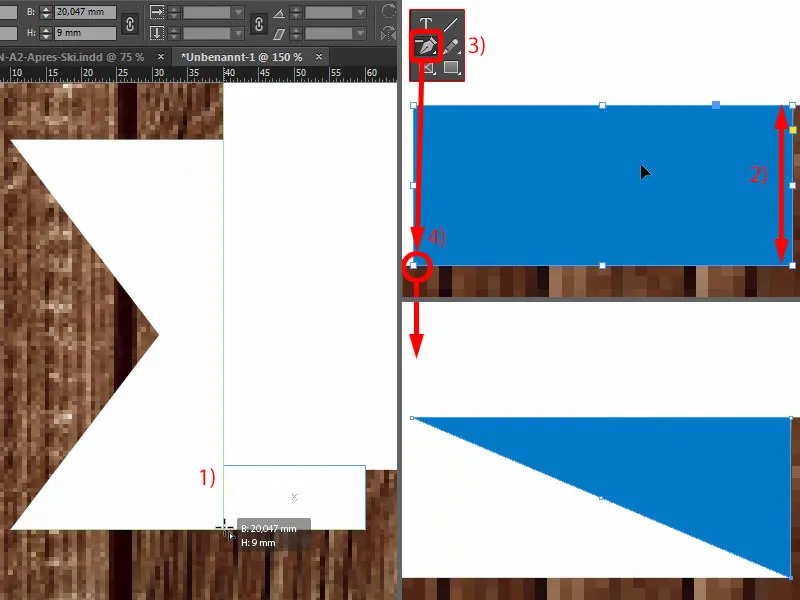Image resolution: width=800 pixels, height=600 pixels.
Task: Click the H field showing 9 mm
Action: 85,33
